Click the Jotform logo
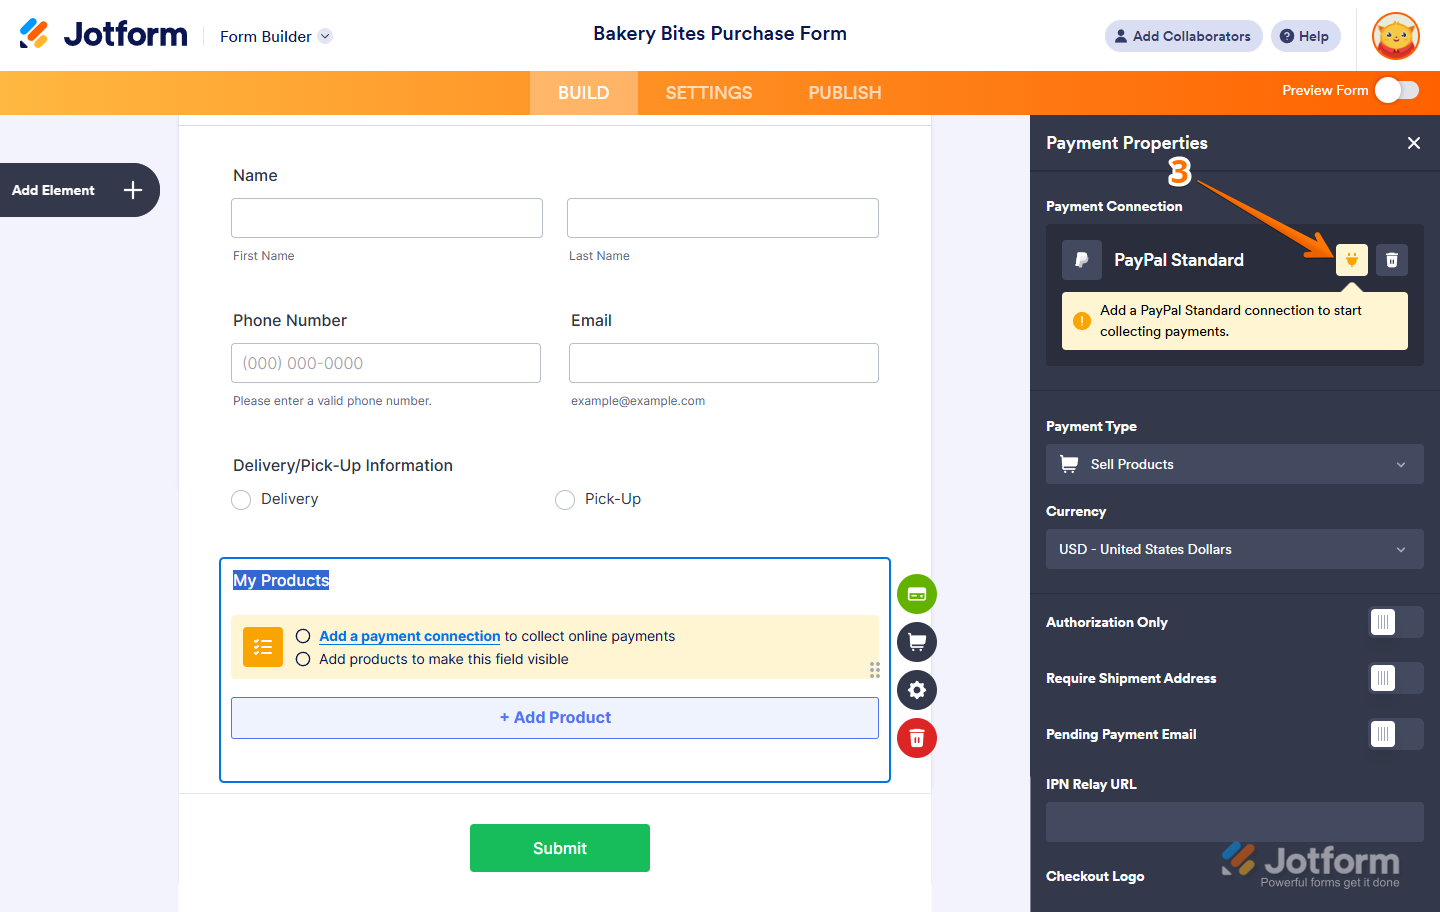The height and width of the screenshot is (912, 1440). [103, 33]
